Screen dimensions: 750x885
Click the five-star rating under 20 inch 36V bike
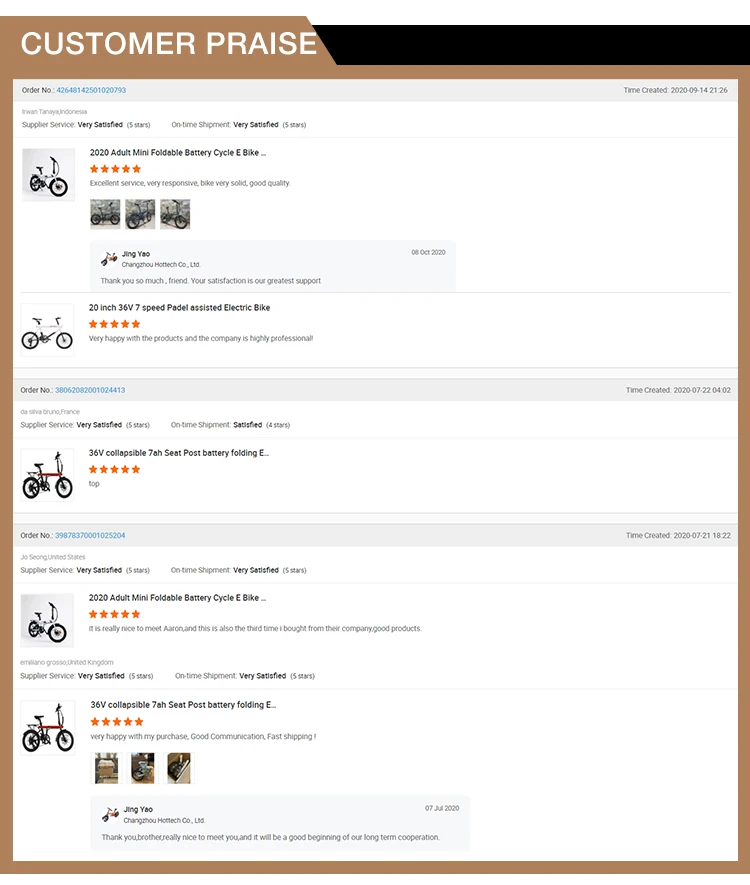click(115, 324)
